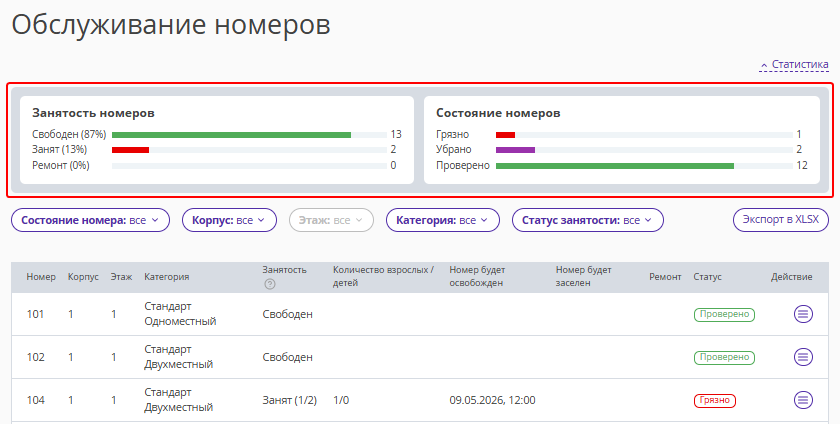Open action menu for room 101
Image resolution: width=840 pixels, height=424 pixels.
(x=803, y=314)
